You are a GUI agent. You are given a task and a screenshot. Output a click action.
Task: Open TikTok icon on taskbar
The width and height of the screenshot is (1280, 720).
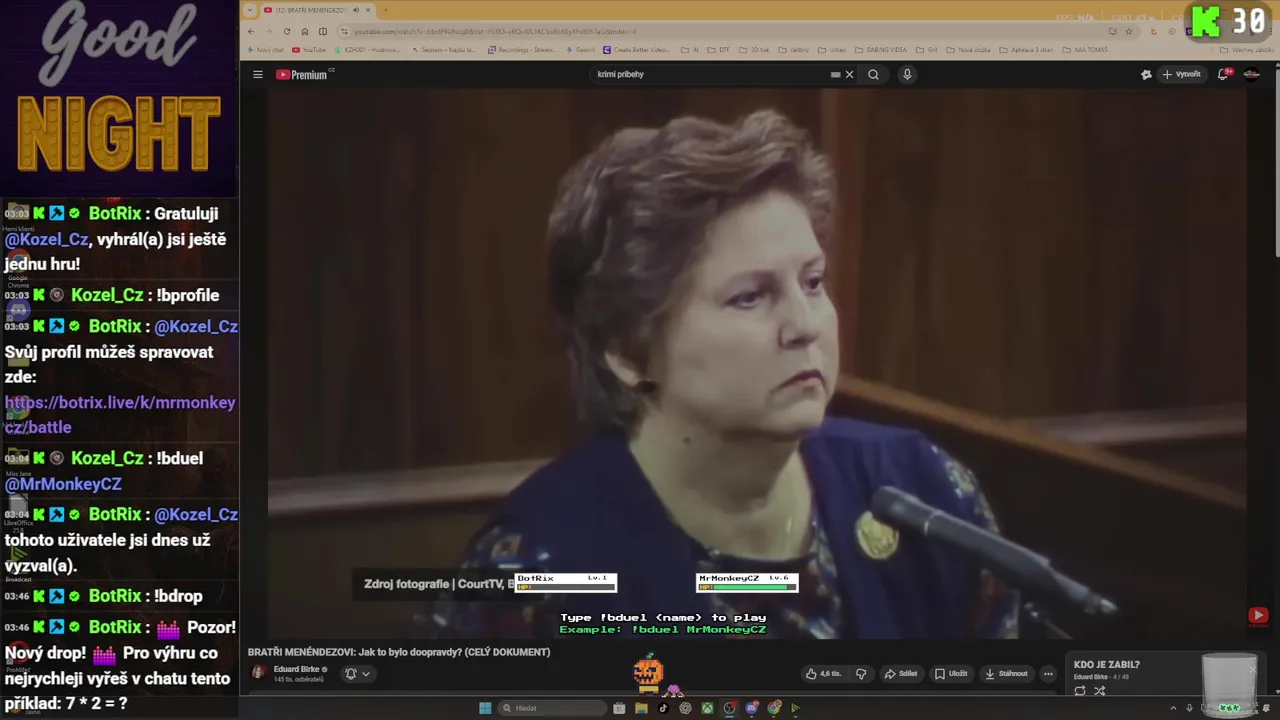pyautogui.click(x=663, y=708)
